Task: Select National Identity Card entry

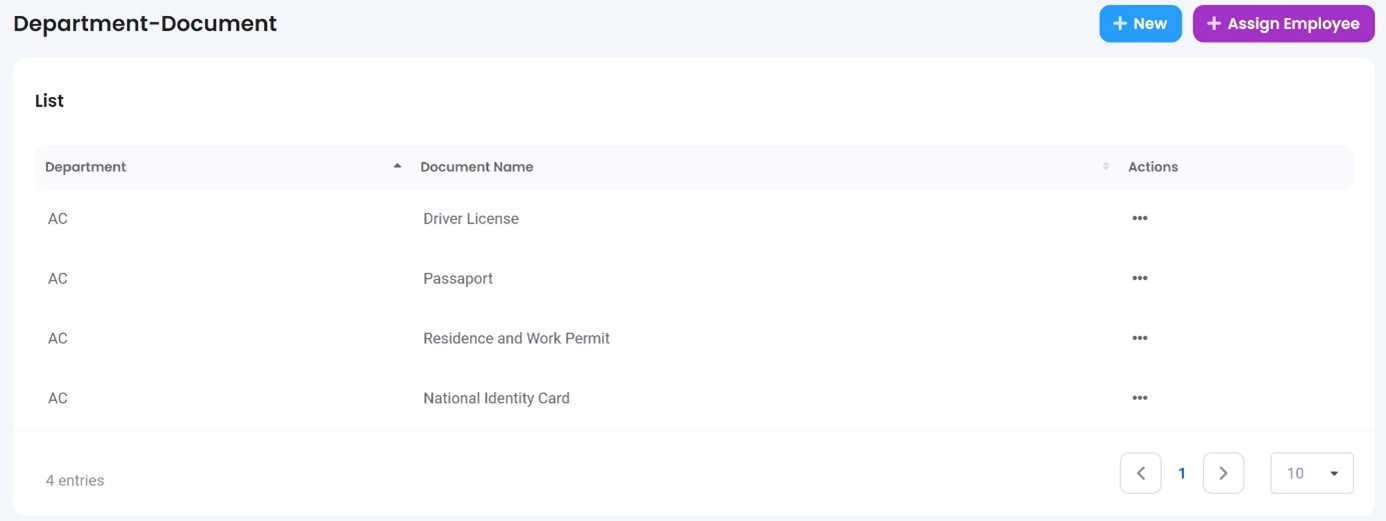Action: pyautogui.click(x=496, y=398)
